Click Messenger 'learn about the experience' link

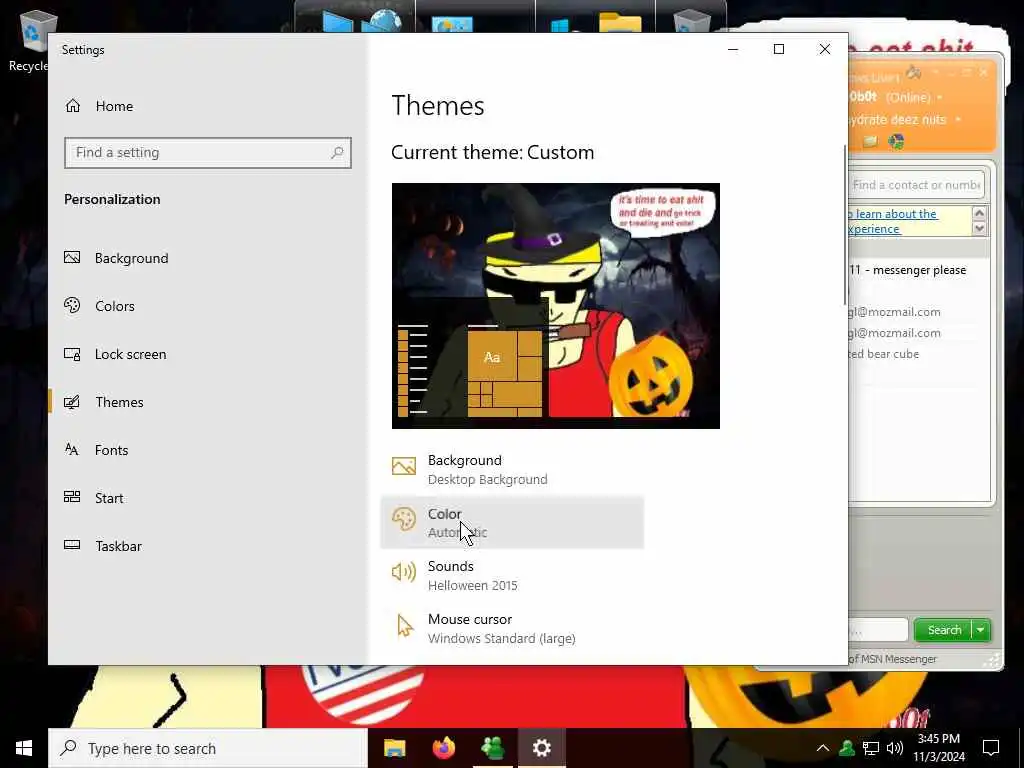click(893, 221)
